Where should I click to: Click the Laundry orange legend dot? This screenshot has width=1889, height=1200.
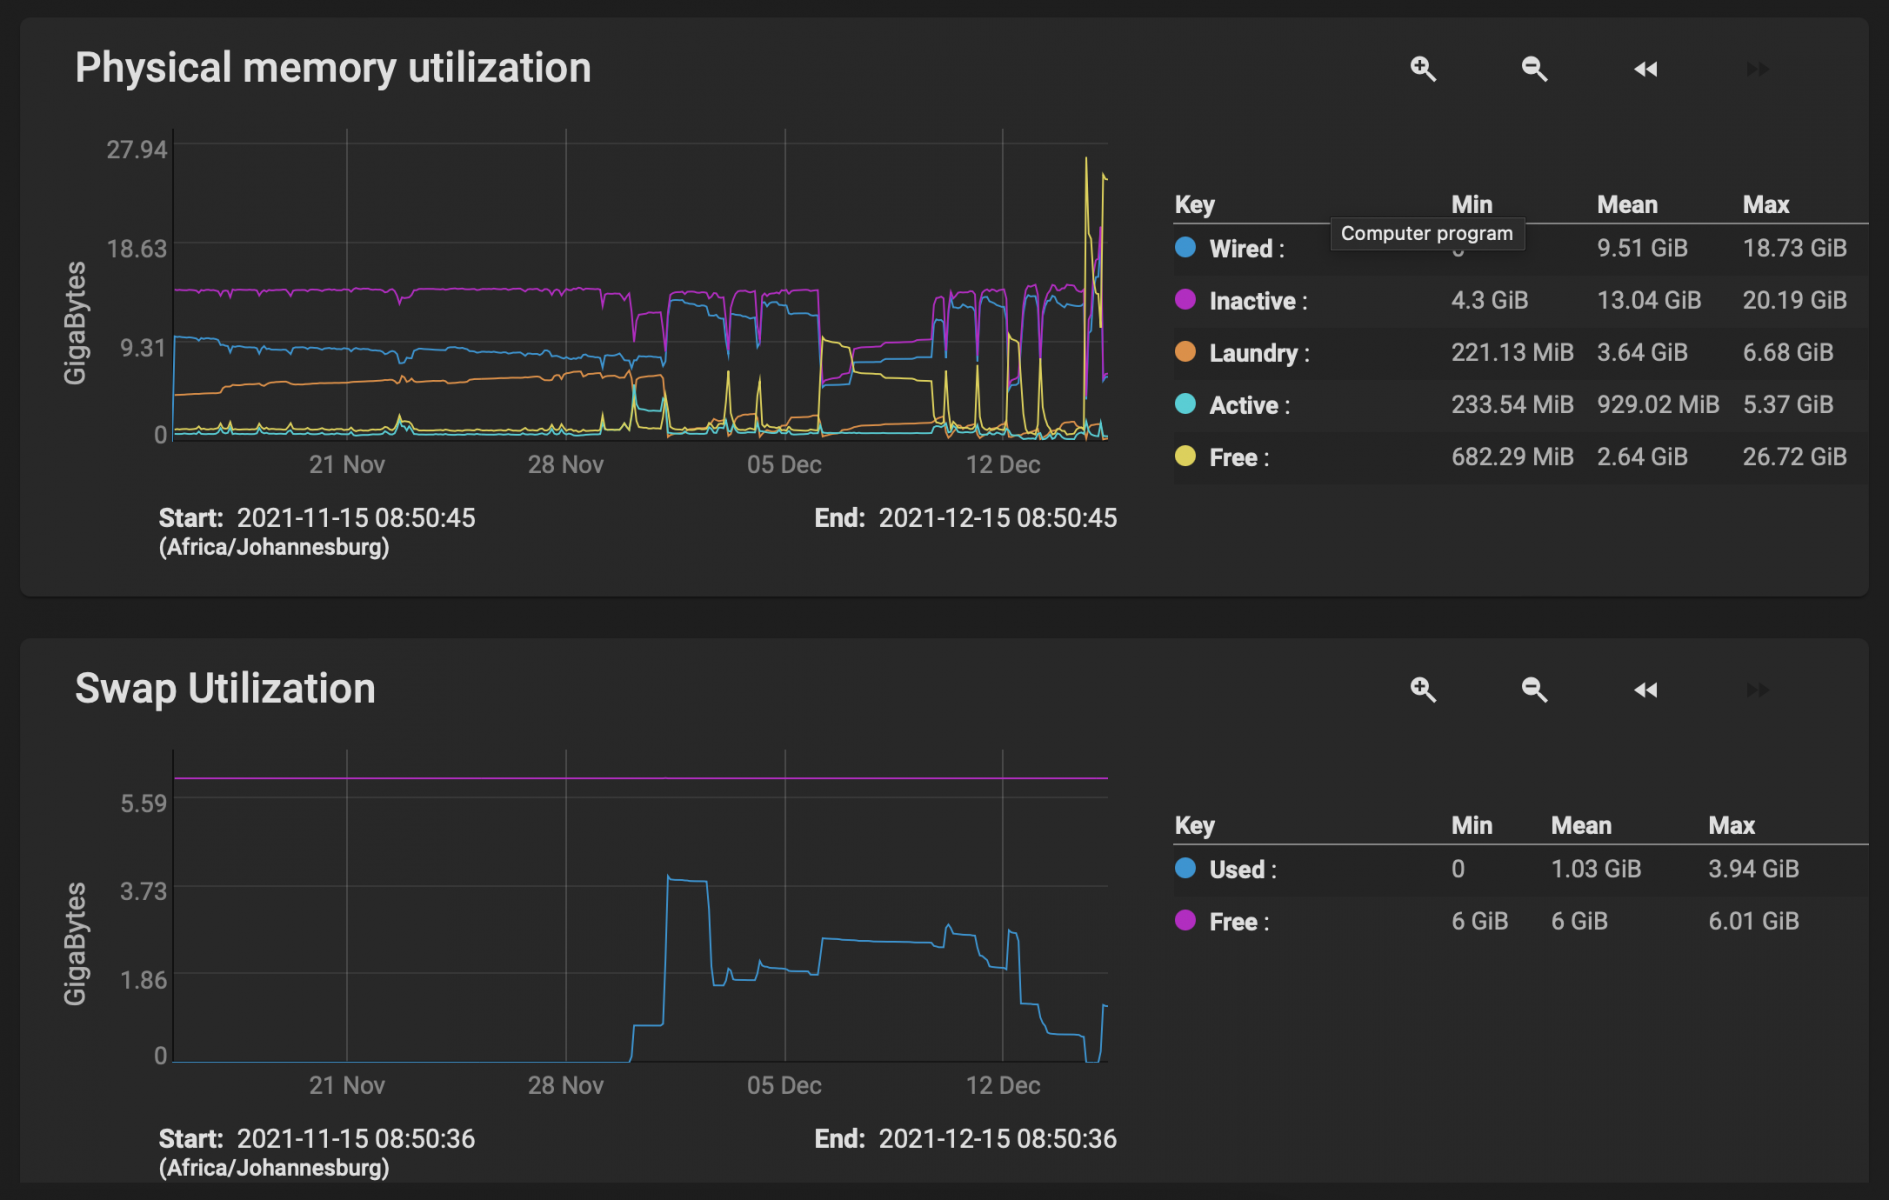pyautogui.click(x=1185, y=352)
